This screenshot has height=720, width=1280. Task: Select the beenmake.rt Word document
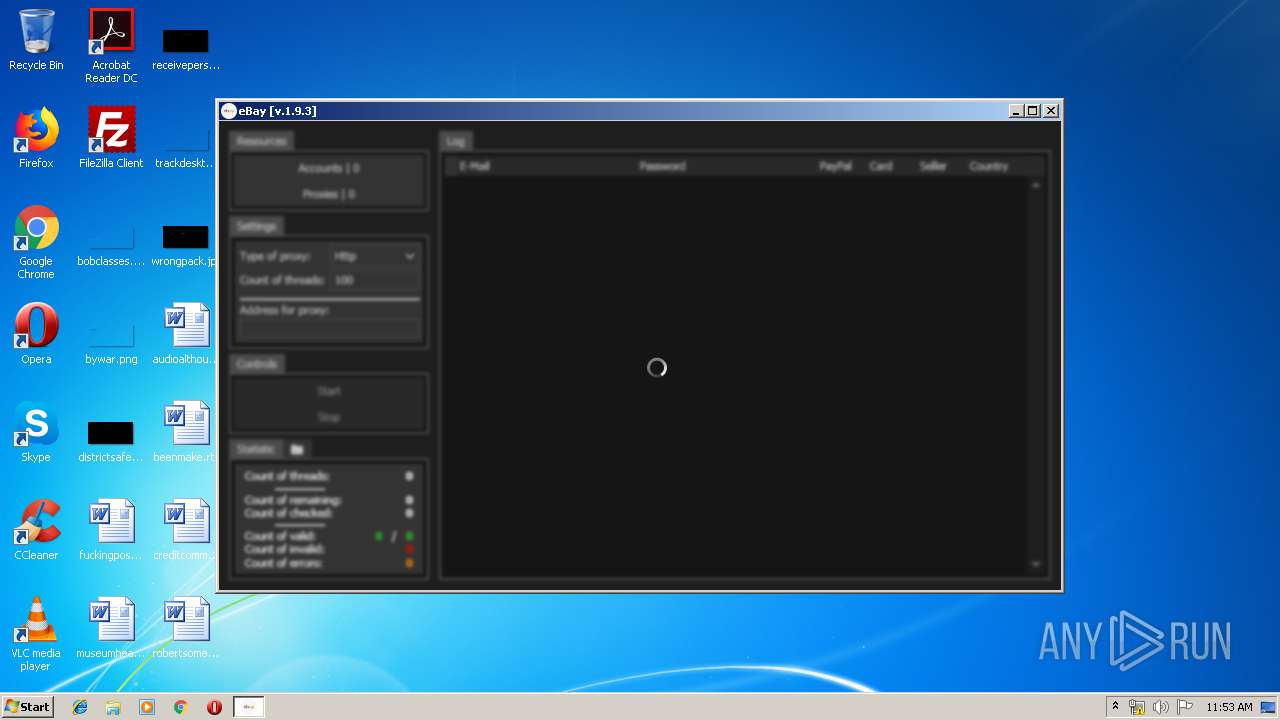click(x=186, y=432)
